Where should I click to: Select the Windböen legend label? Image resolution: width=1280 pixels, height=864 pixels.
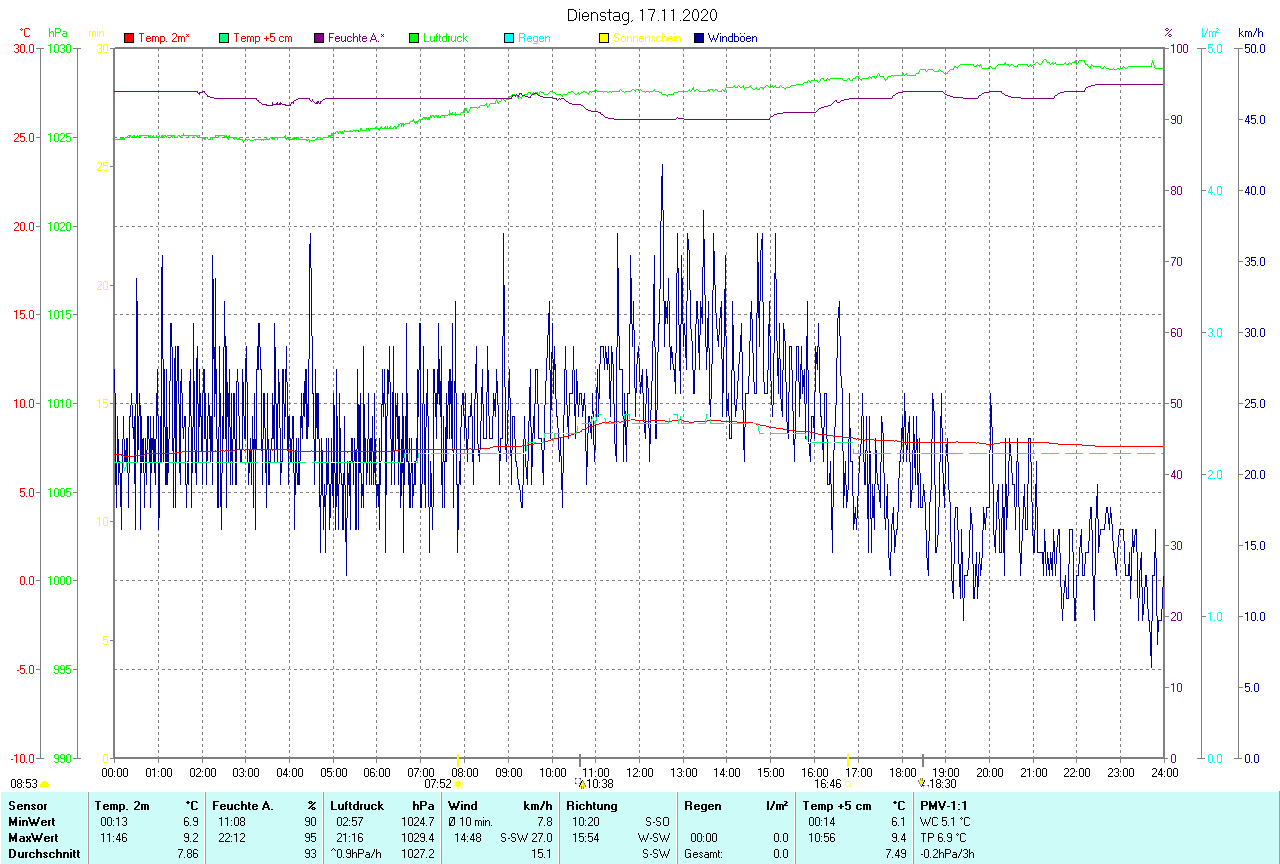pos(732,38)
